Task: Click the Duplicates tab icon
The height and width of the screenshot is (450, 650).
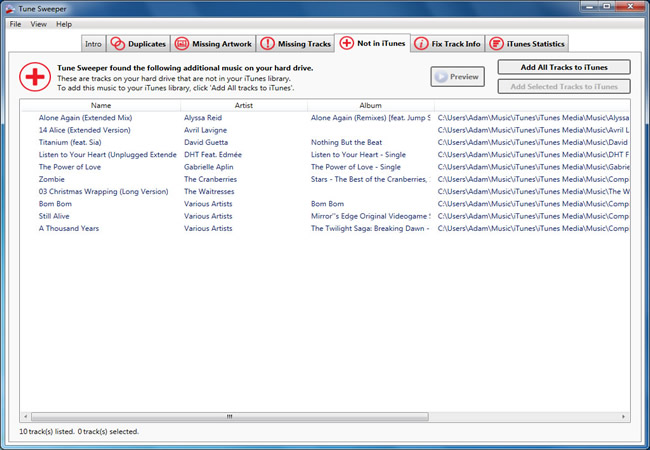Action: pyautogui.click(x=117, y=44)
